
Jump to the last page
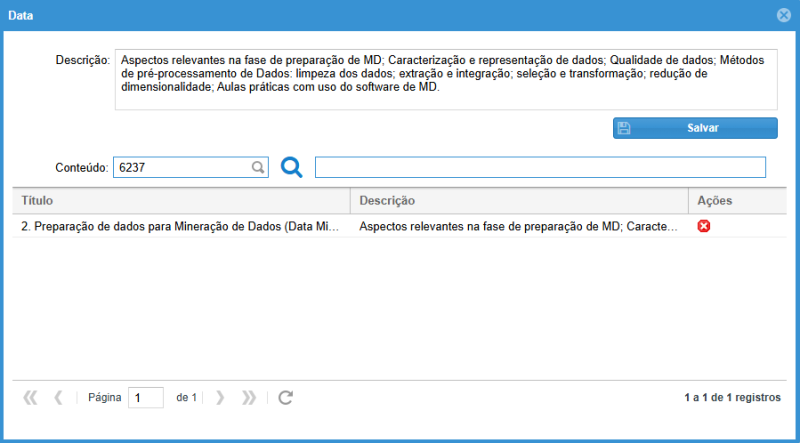click(x=249, y=397)
